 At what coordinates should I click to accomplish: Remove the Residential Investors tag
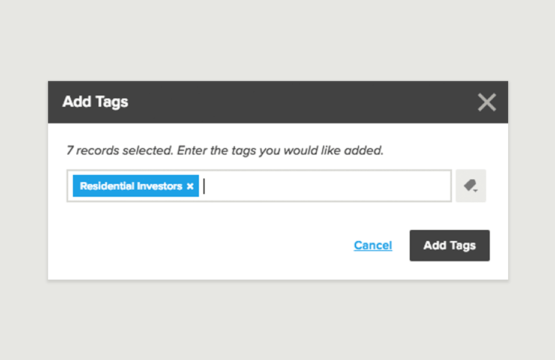click(190, 186)
